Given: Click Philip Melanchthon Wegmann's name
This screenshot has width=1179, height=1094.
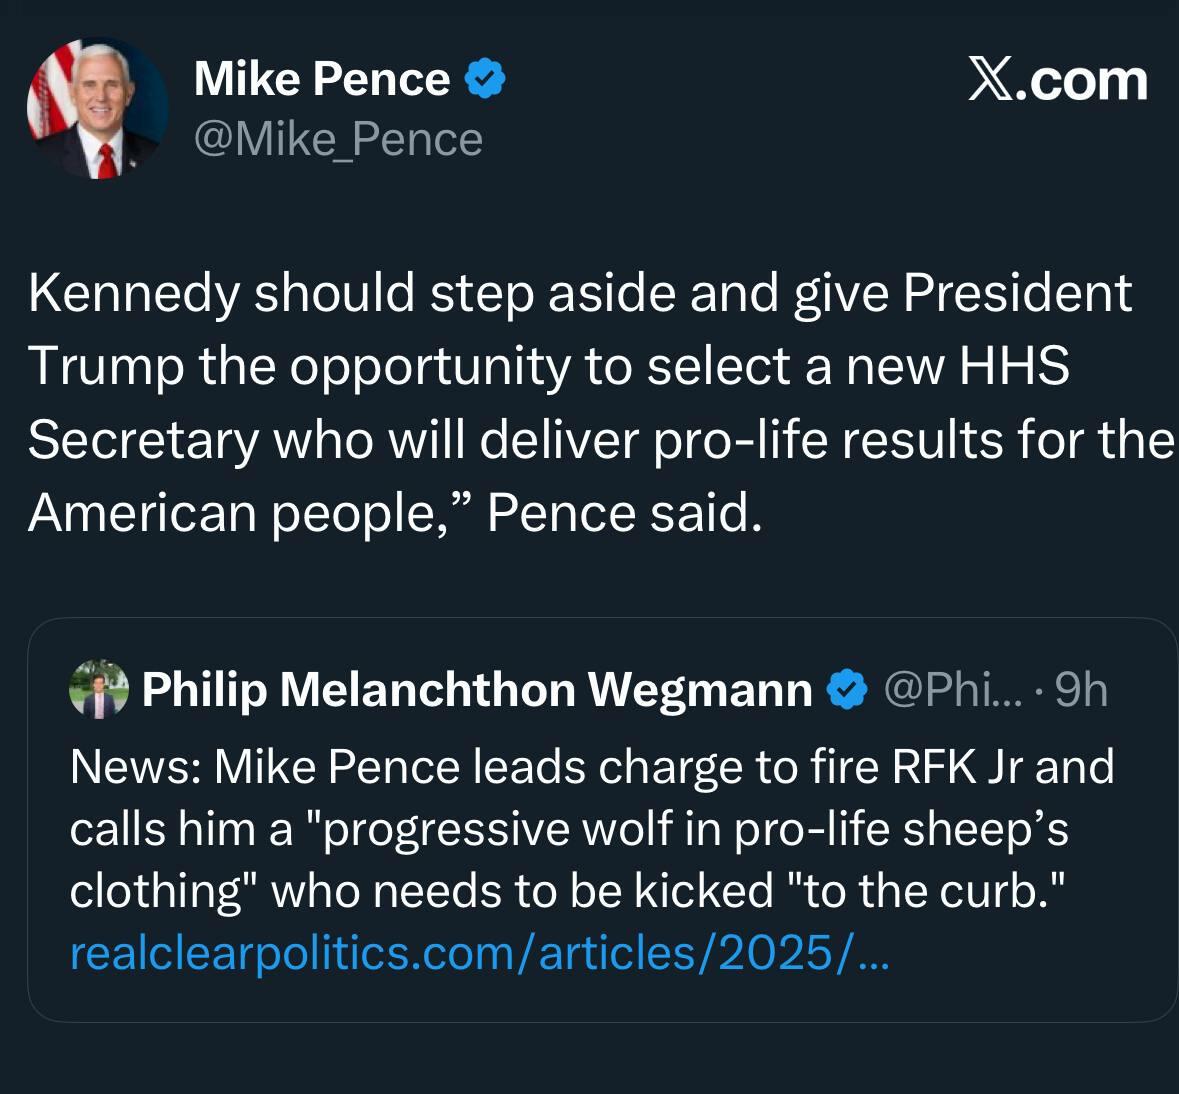Looking at the screenshot, I should [x=477, y=689].
